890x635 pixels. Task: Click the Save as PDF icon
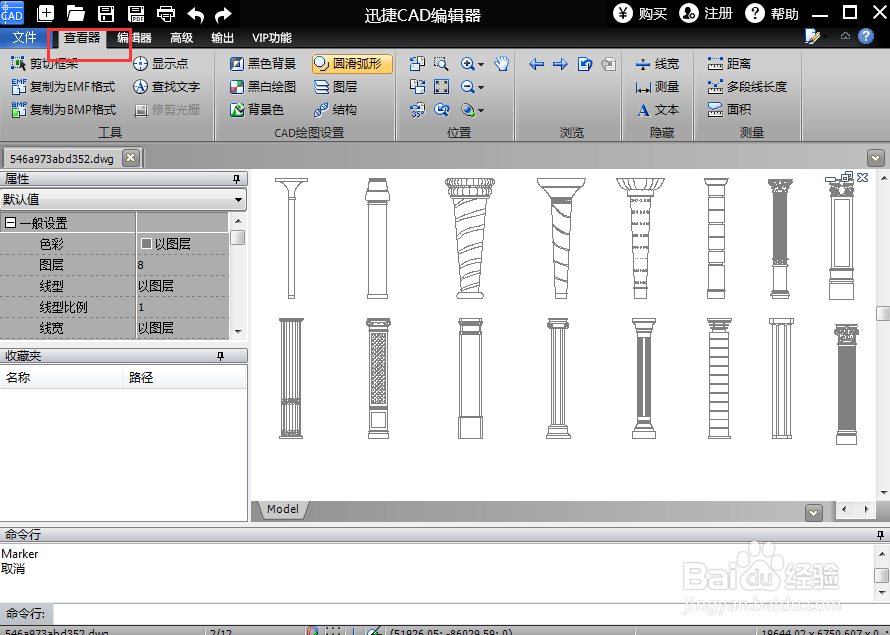click(136, 14)
